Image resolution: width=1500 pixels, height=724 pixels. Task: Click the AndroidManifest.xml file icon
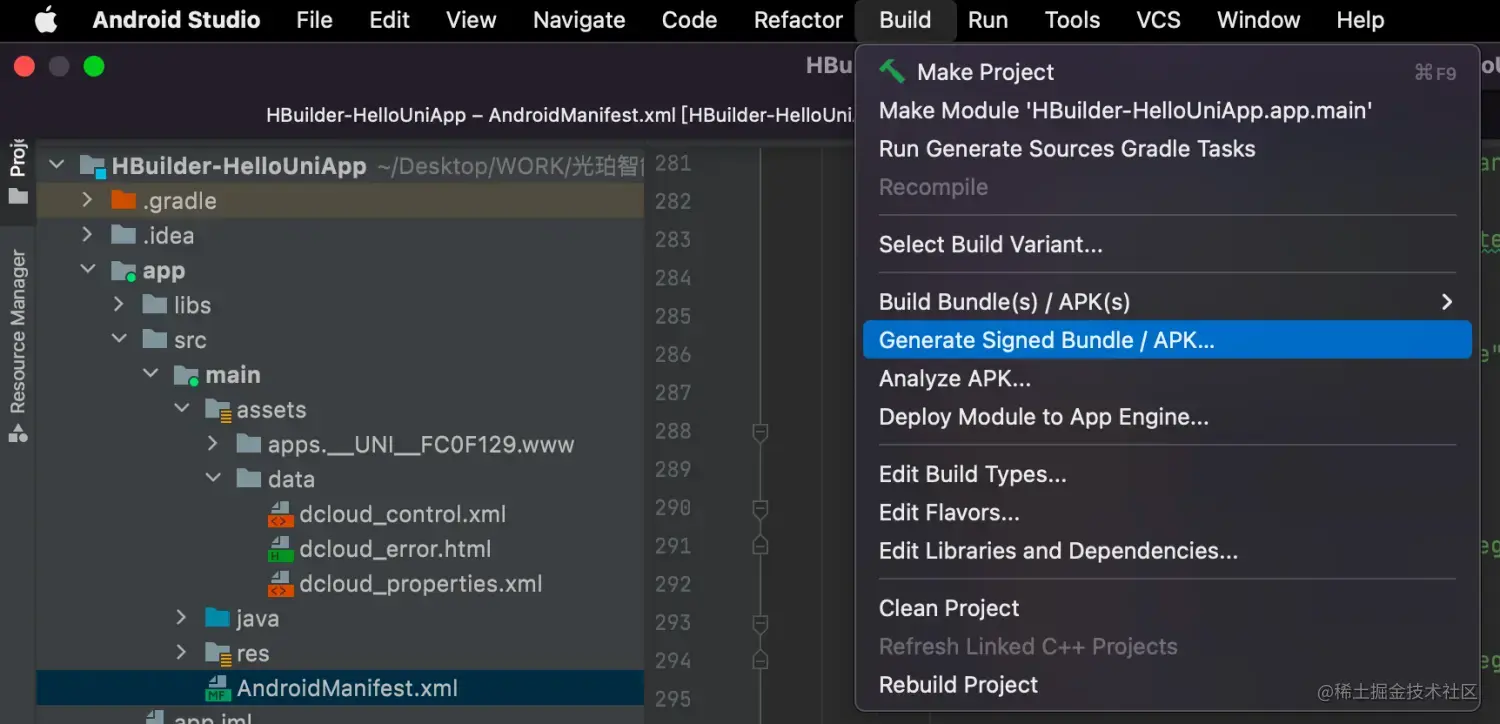(x=218, y=689)
